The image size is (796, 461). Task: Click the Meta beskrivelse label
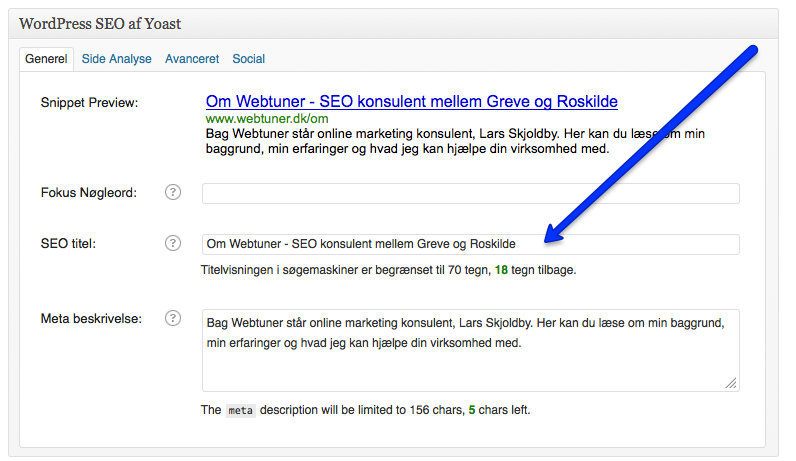[x=91, y=319]
